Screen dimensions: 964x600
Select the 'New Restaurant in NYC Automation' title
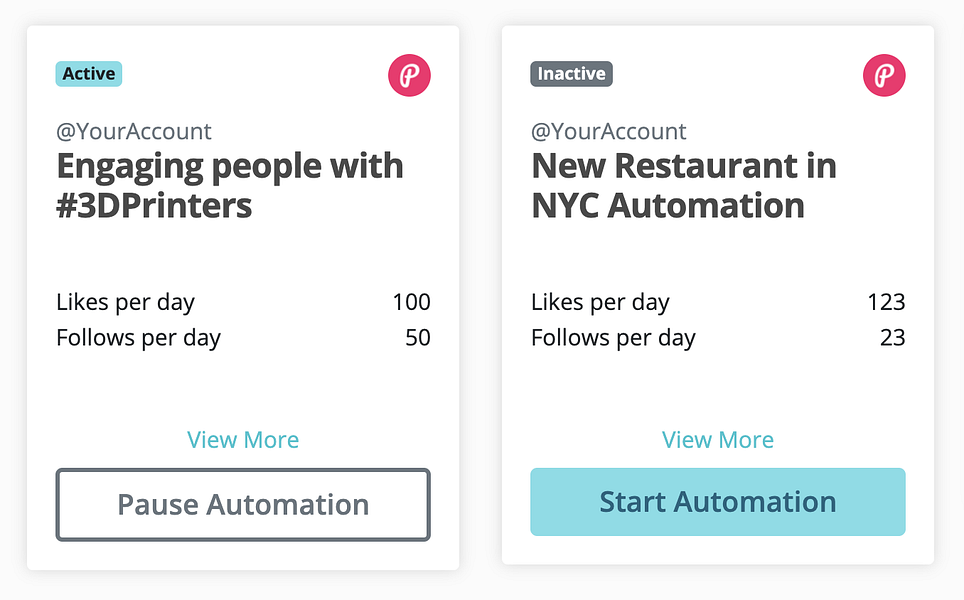click(684, 185)
